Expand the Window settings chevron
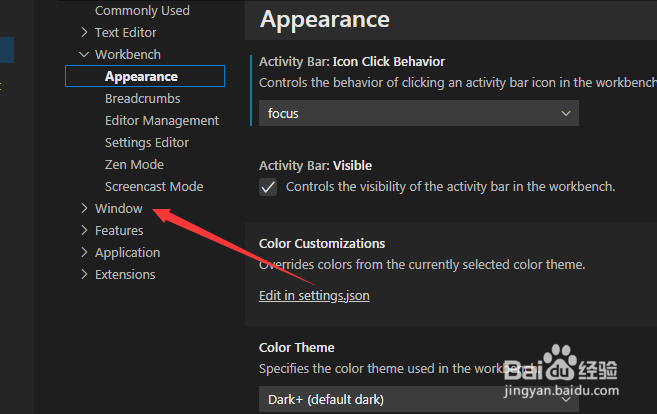The image size is (657, 414). pyautogui.click(x=85, y=209)
